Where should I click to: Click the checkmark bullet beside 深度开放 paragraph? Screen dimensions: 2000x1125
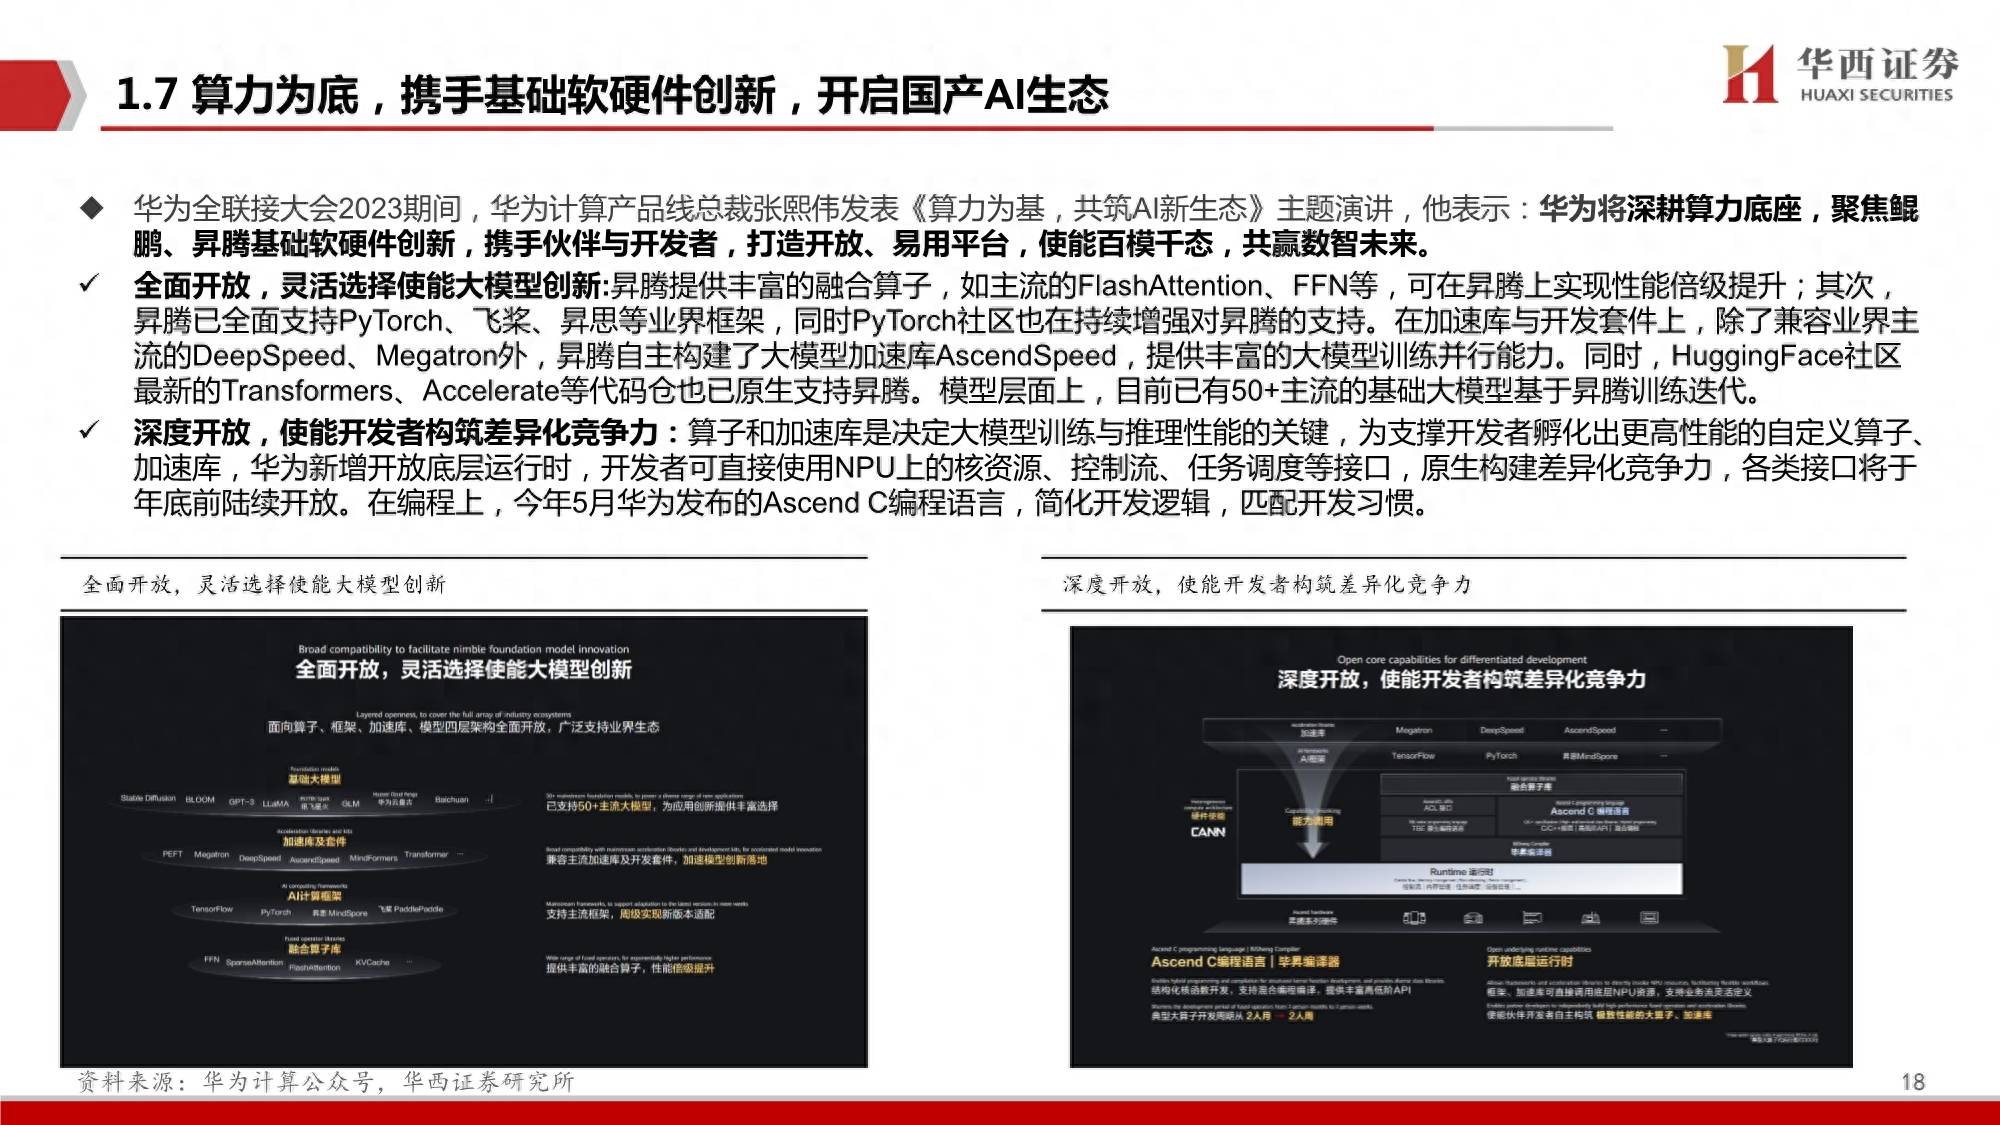[90, 431]
